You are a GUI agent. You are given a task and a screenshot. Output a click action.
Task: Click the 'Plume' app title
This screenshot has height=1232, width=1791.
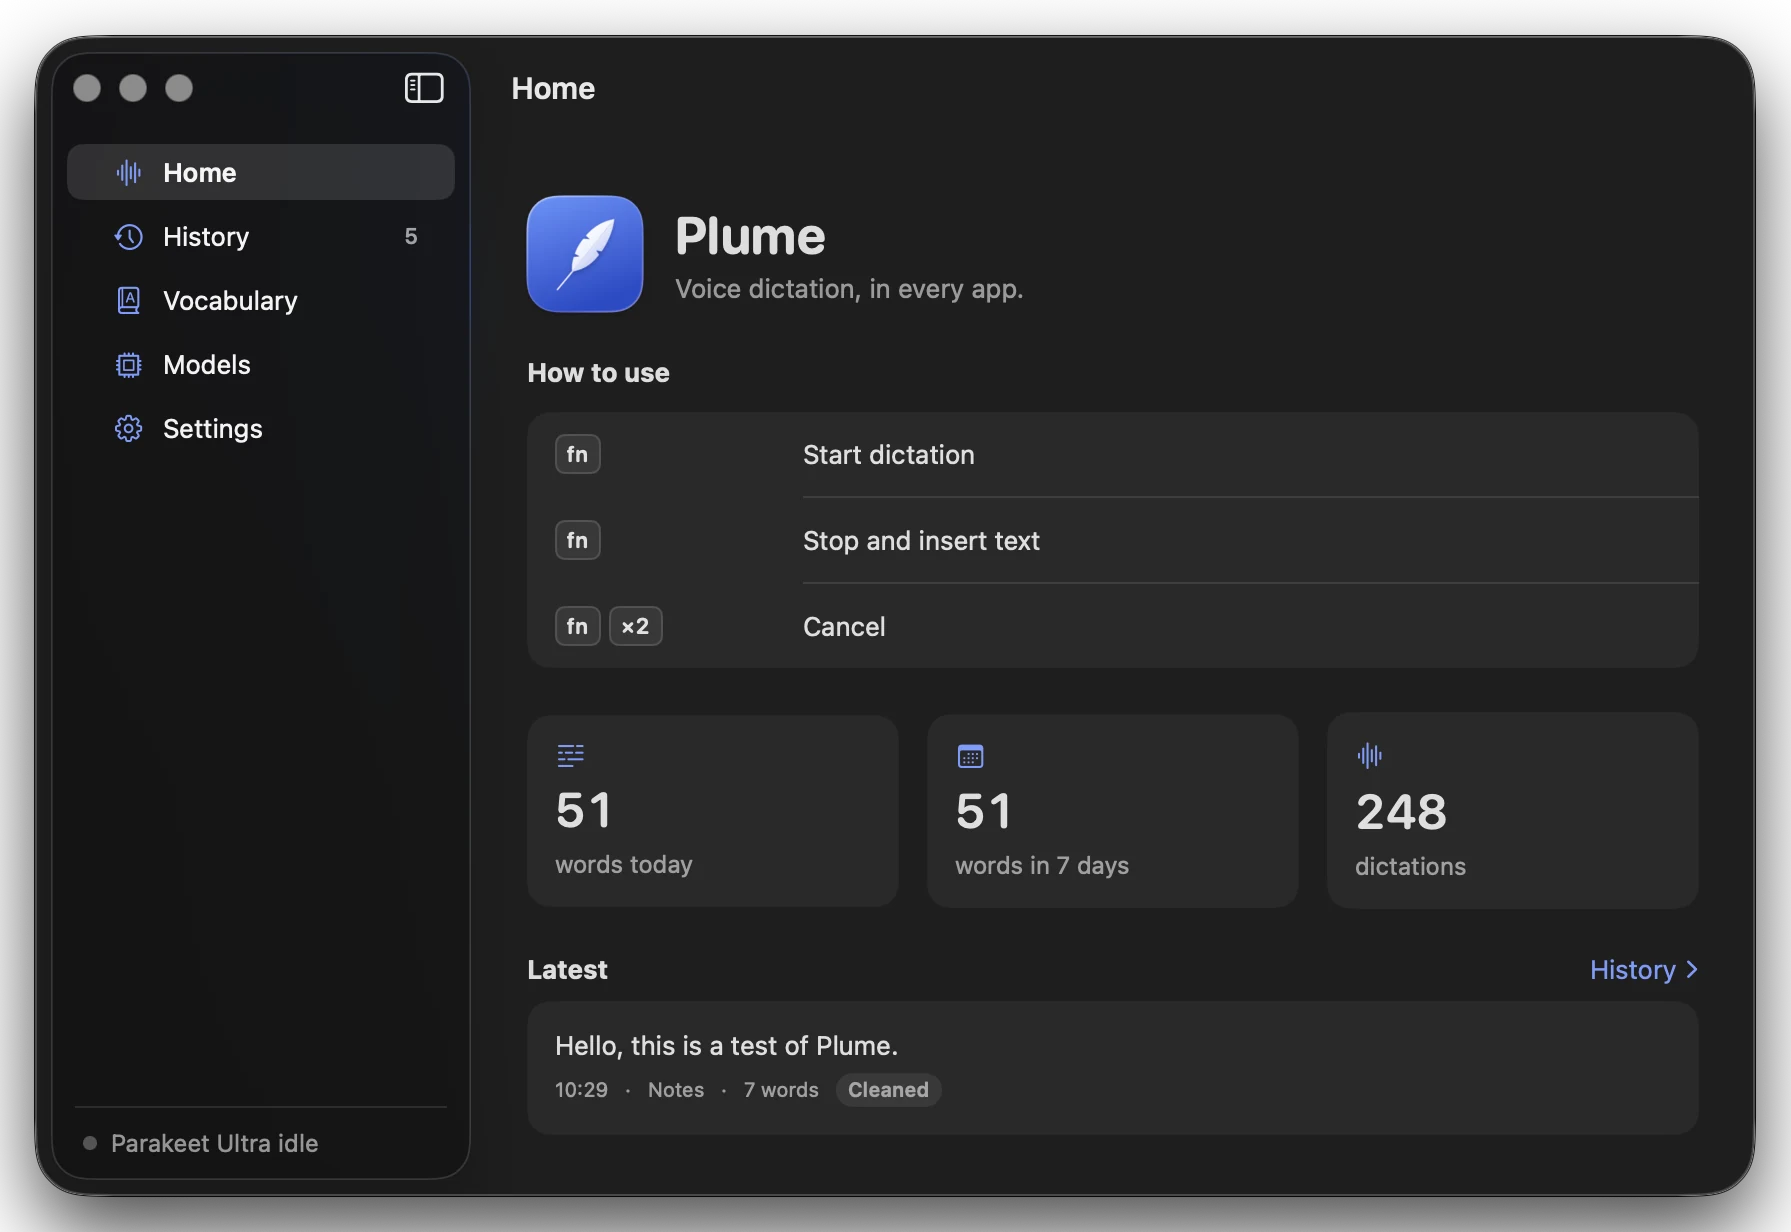(751, 237)
